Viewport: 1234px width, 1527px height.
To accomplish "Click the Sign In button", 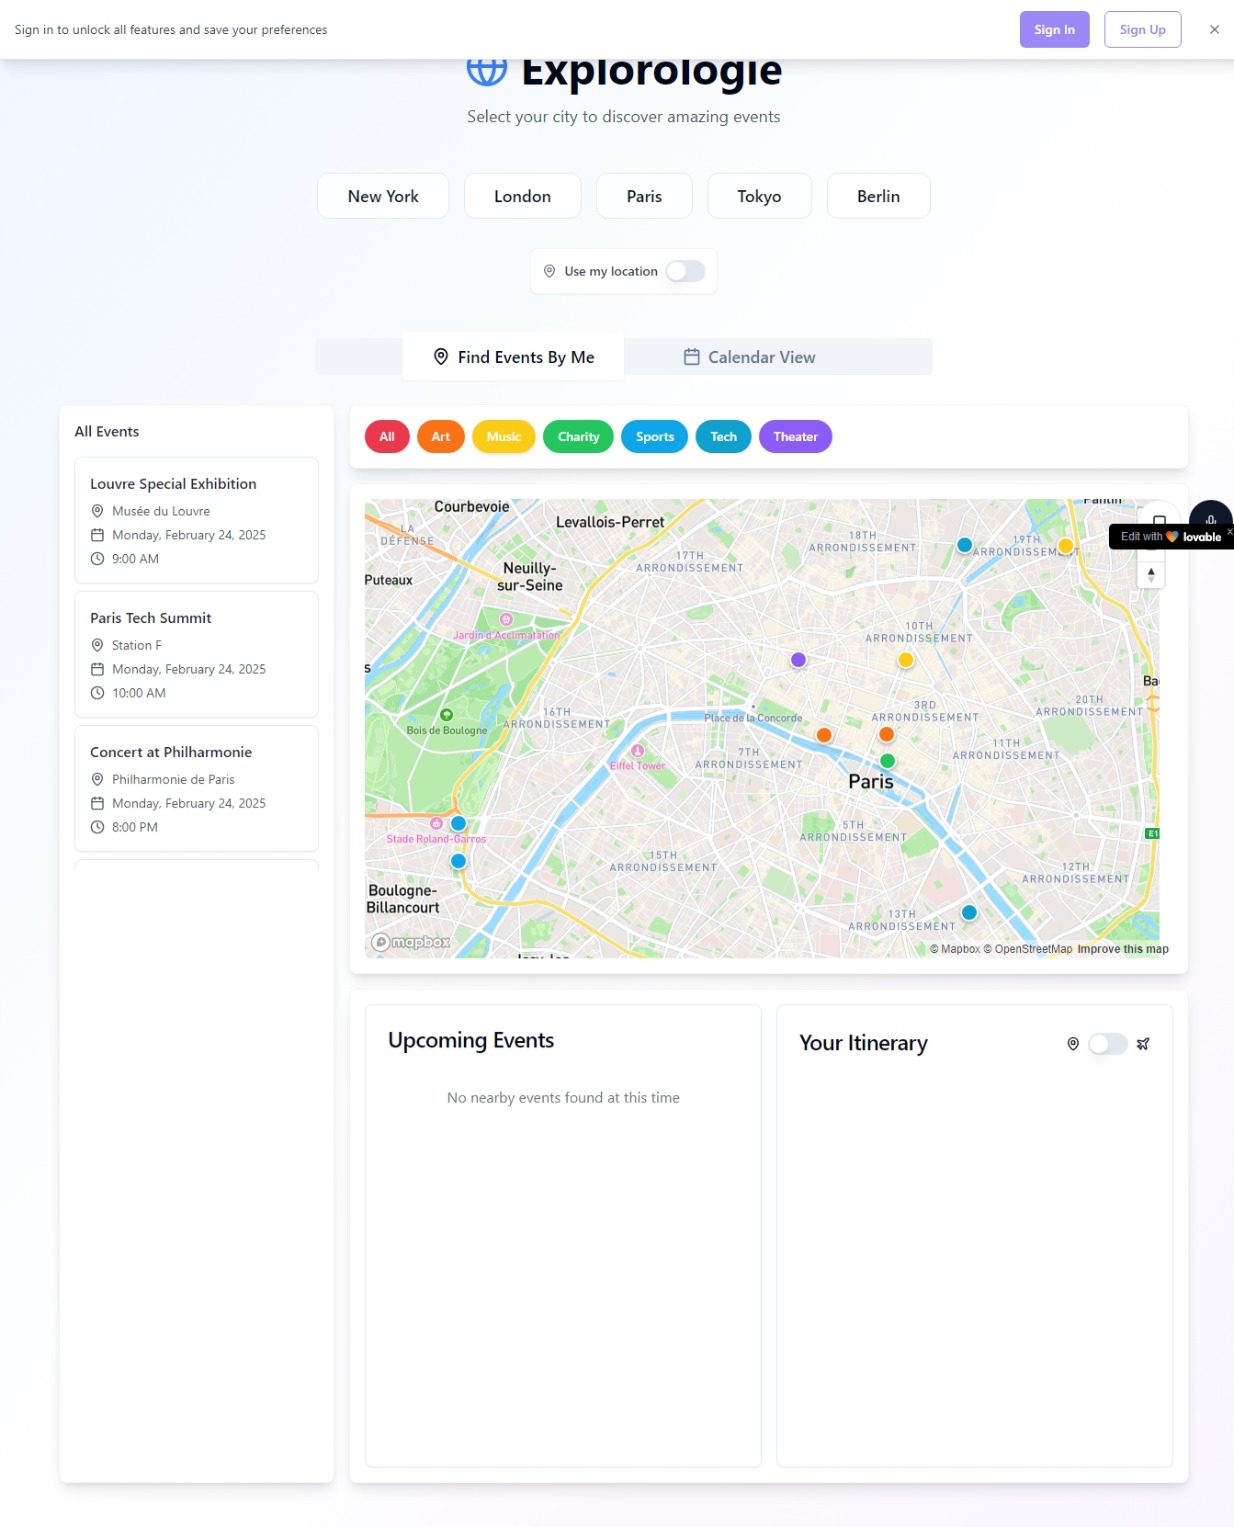I will [x=1054, y=30].
